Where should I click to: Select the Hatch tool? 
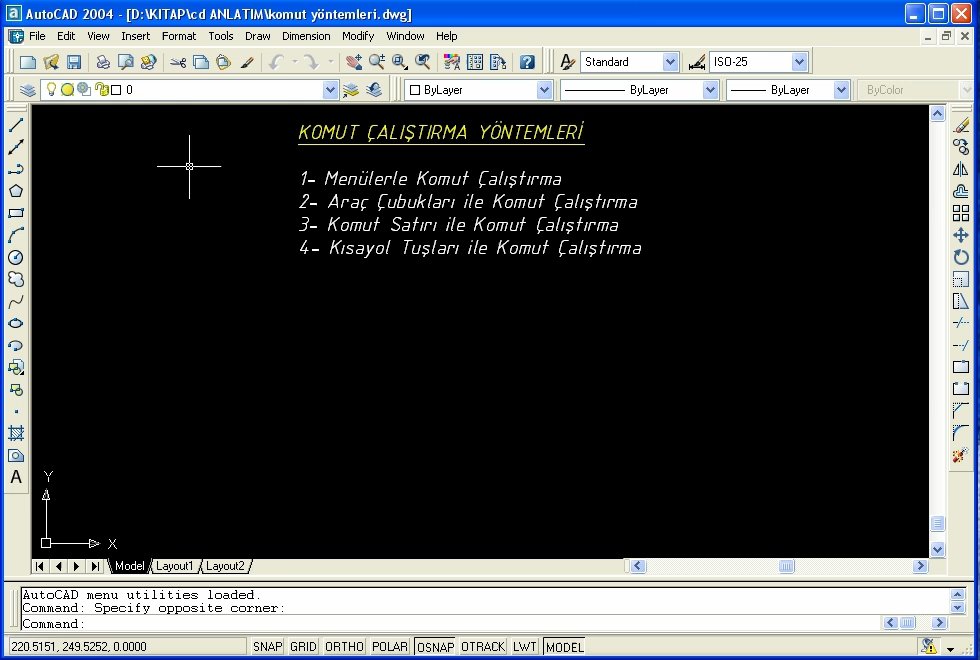point(16,432)
